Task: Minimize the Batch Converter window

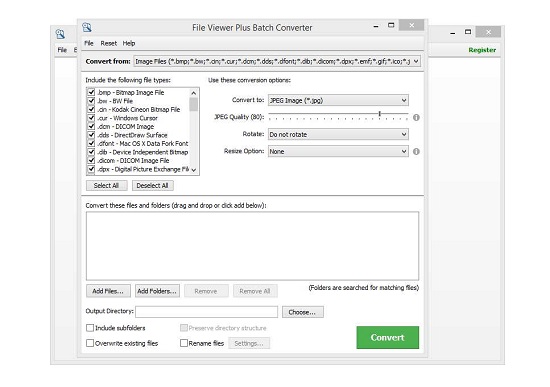Action: pos(376,26)
